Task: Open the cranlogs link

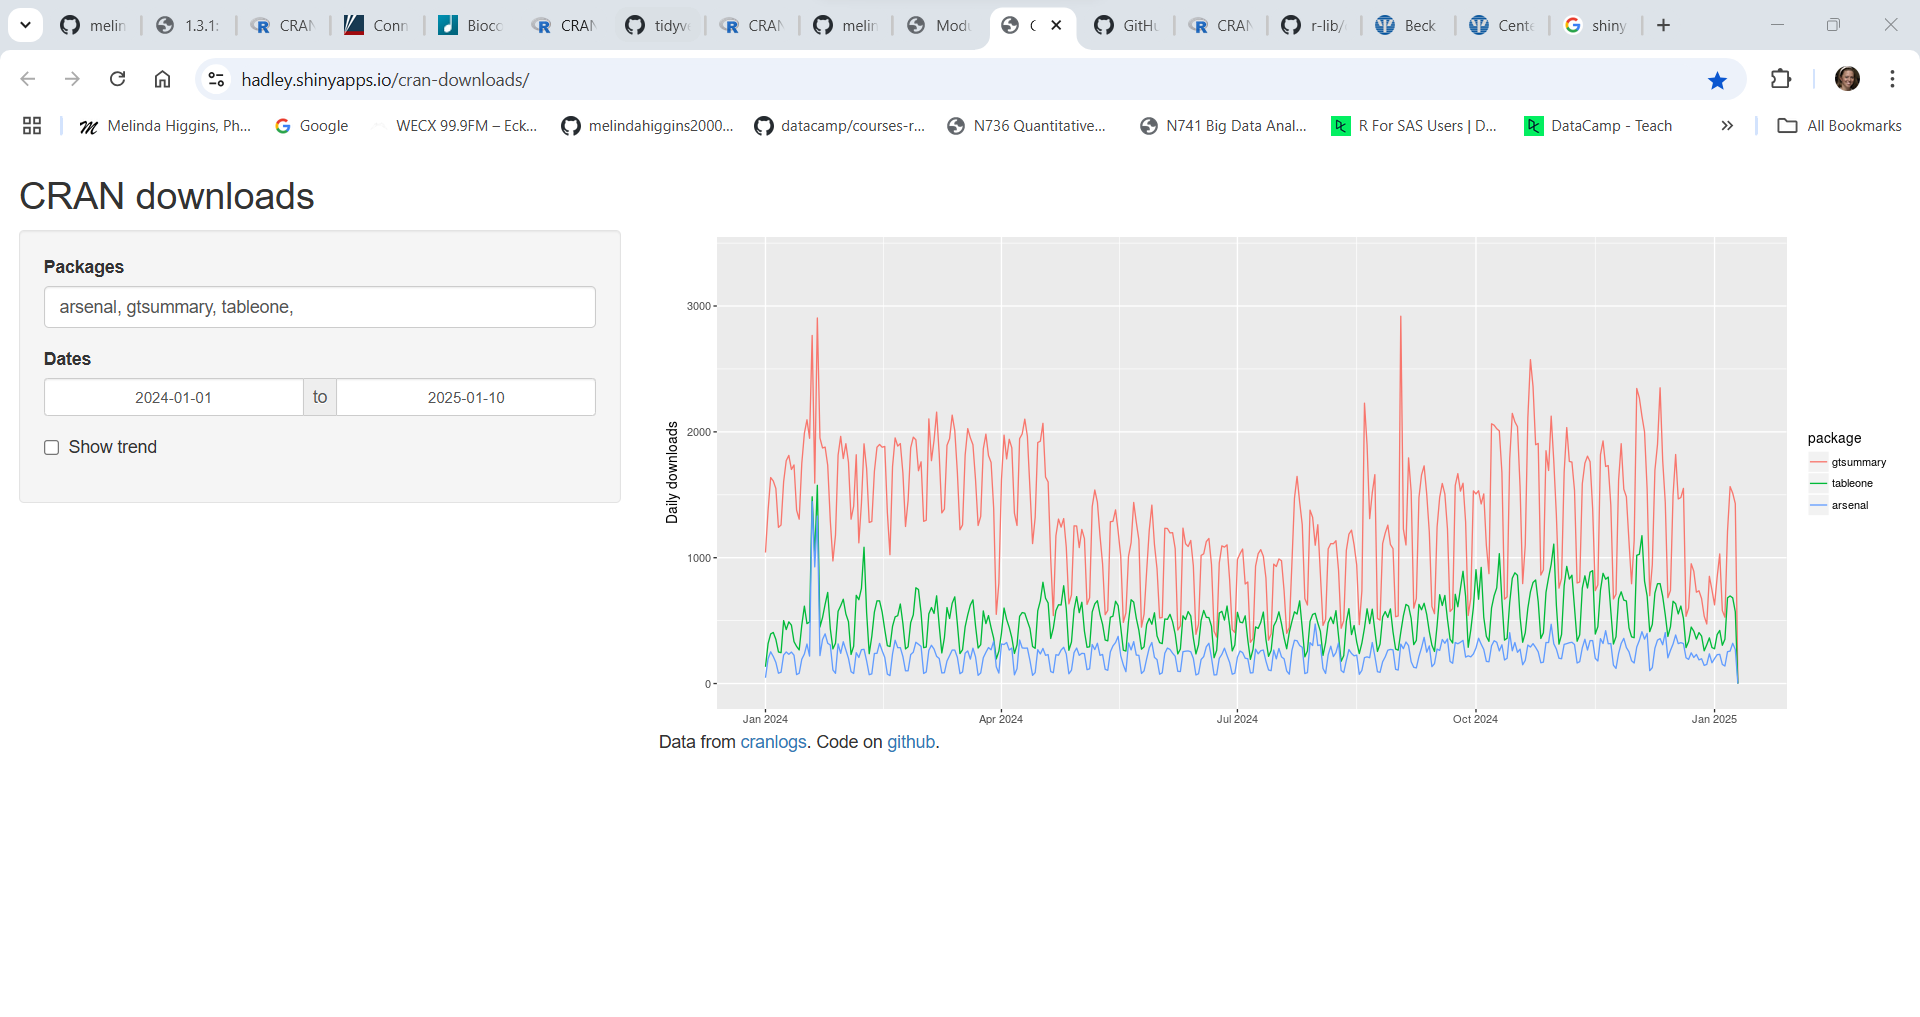Action: (773, 742)
